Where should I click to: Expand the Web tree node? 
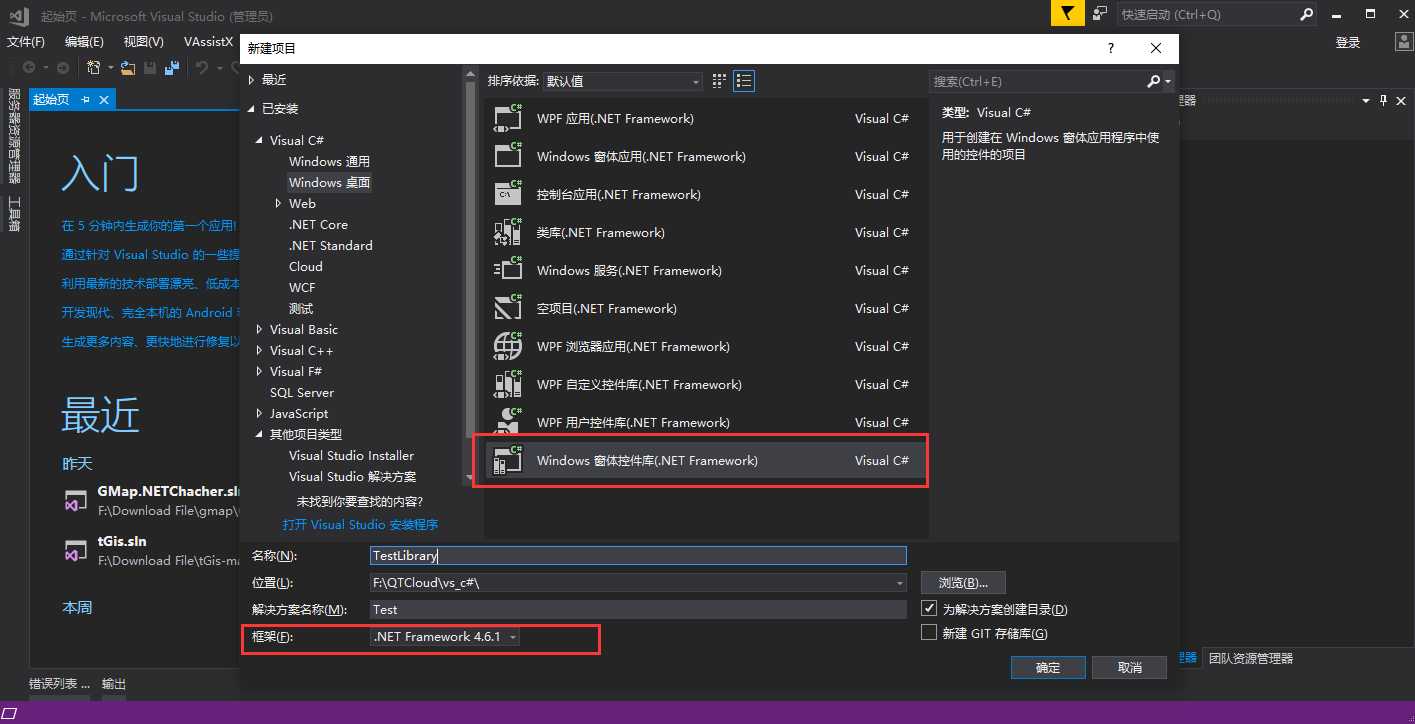pos(279,203)
